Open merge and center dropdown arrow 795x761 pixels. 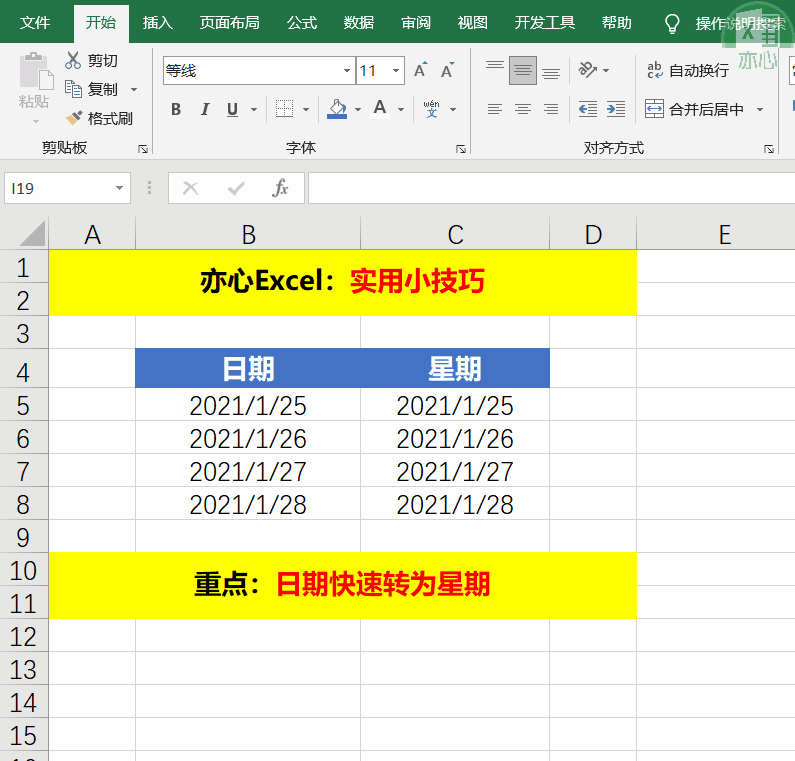coord(760,109)
